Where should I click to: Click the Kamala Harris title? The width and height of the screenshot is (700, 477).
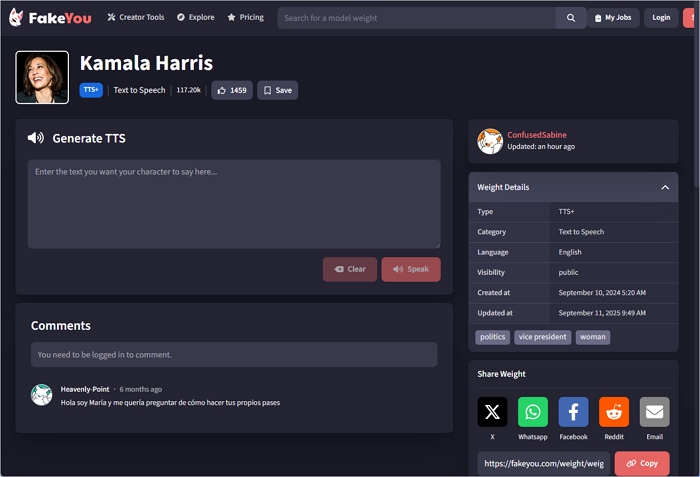coord(146,63)
